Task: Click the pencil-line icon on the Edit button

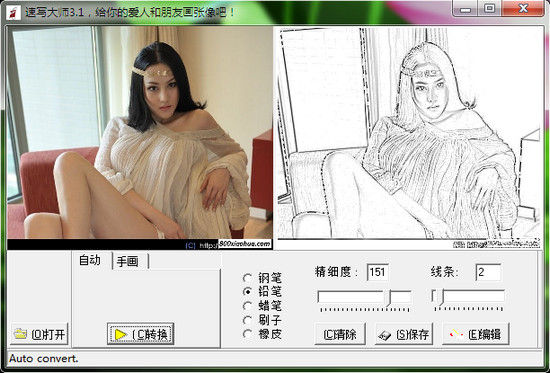Action: (x=456, y=333)
